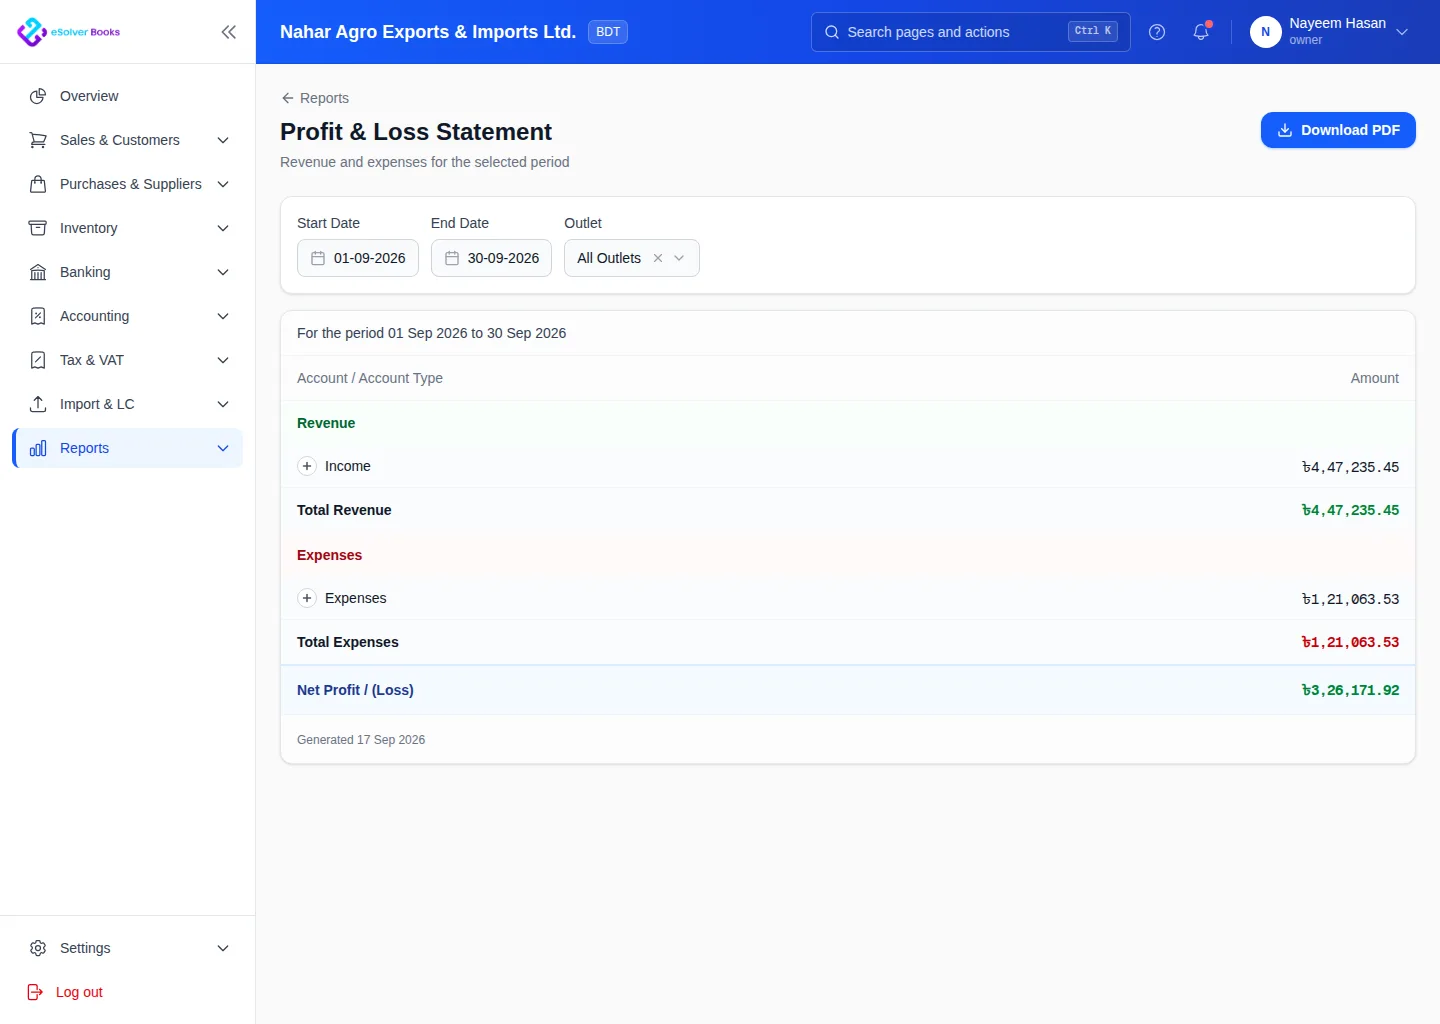Click the back arrow beside Reports
This screenshot has width=1440, height=1024.
click(288, 98)
